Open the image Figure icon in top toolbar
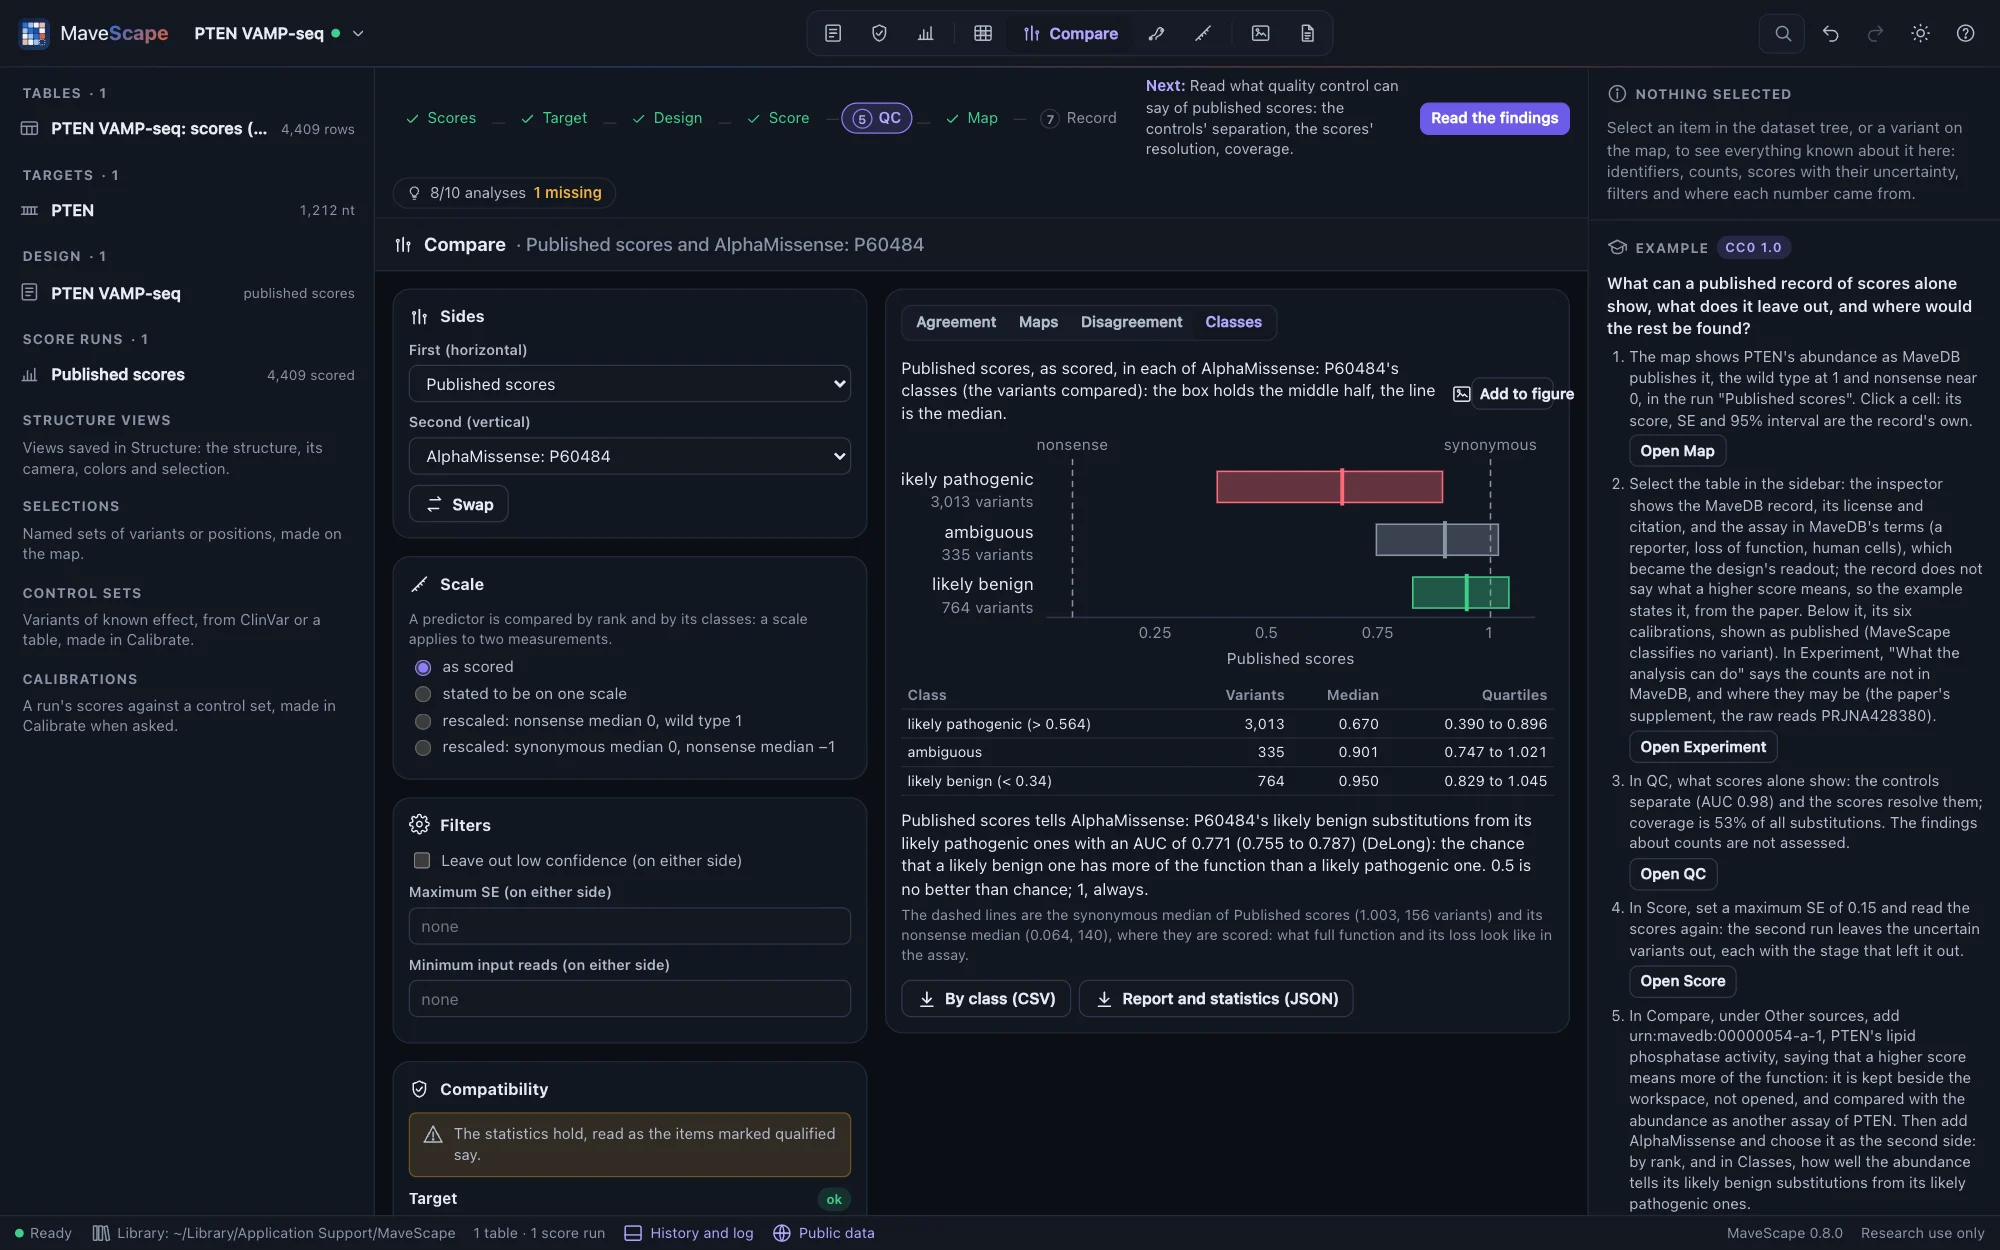The height and width of the screenshot is (1250, 2000). [x=1261, y=33]
